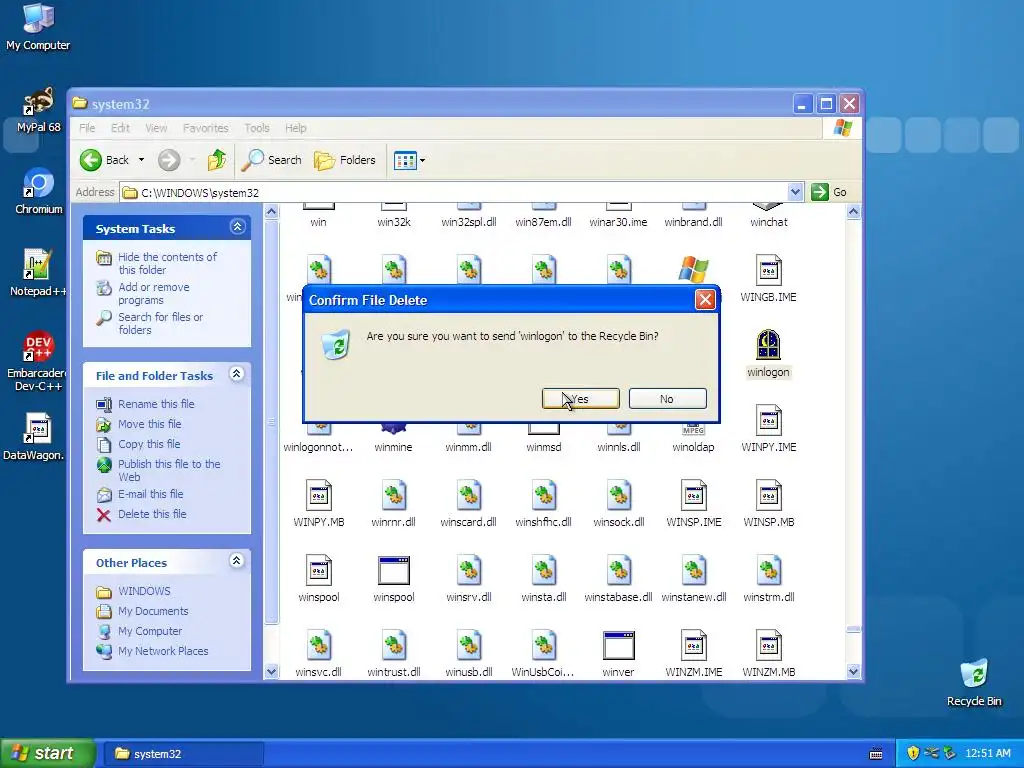
Task: Open the Help menu
Action: [x=295, y=128]
